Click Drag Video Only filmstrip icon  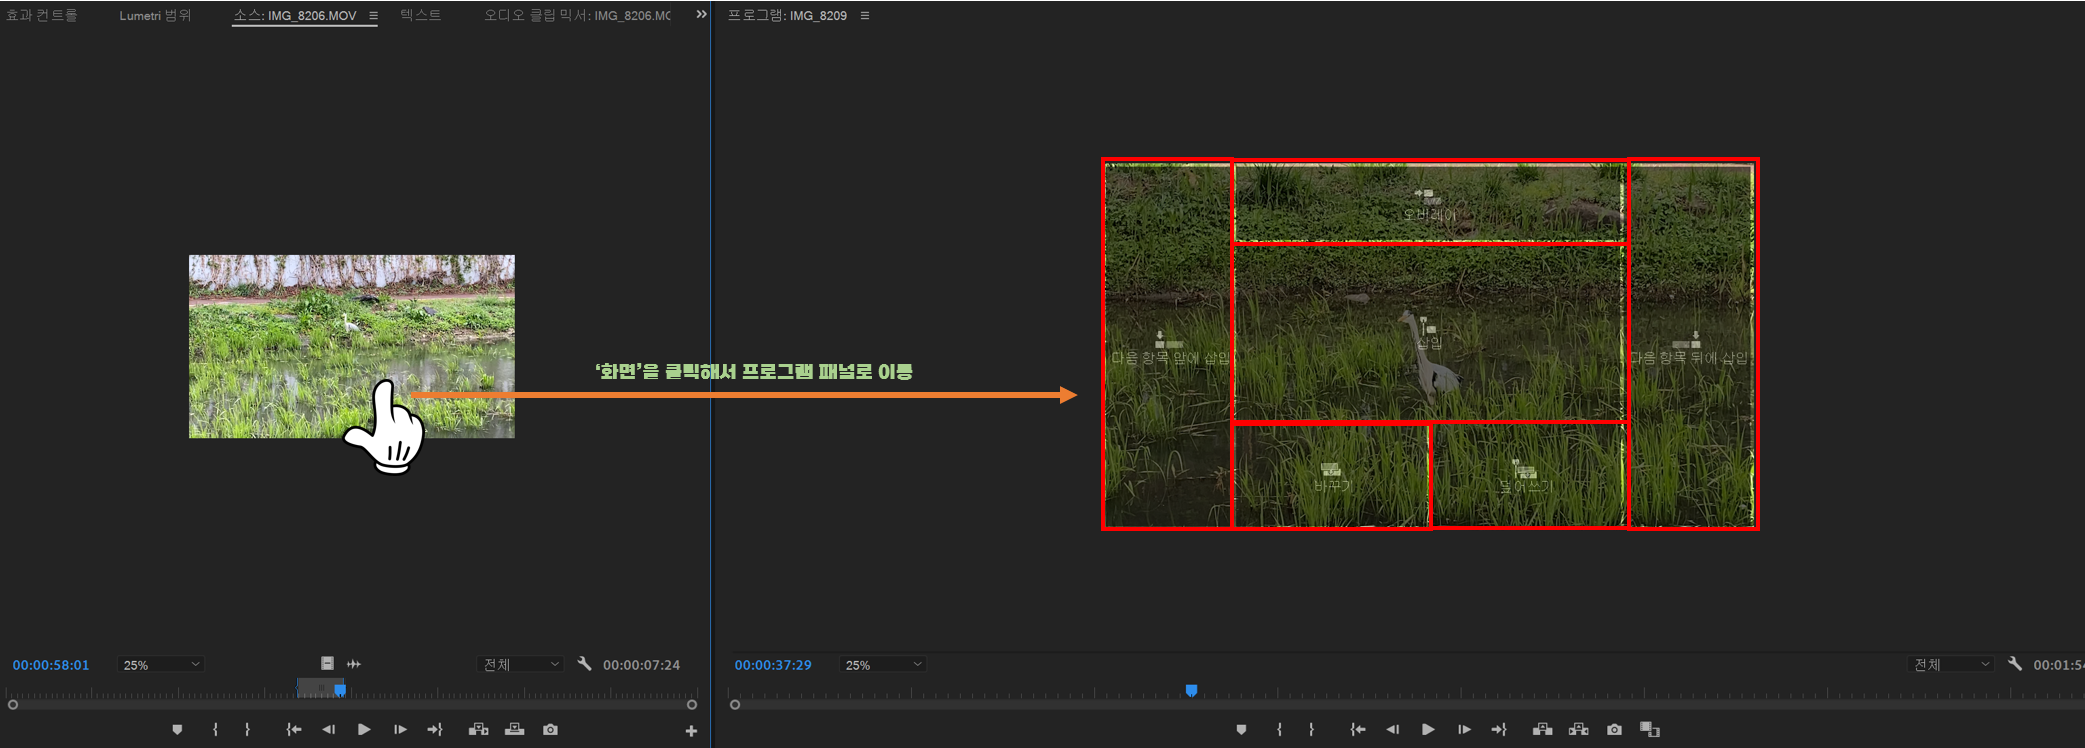point(327,663)
